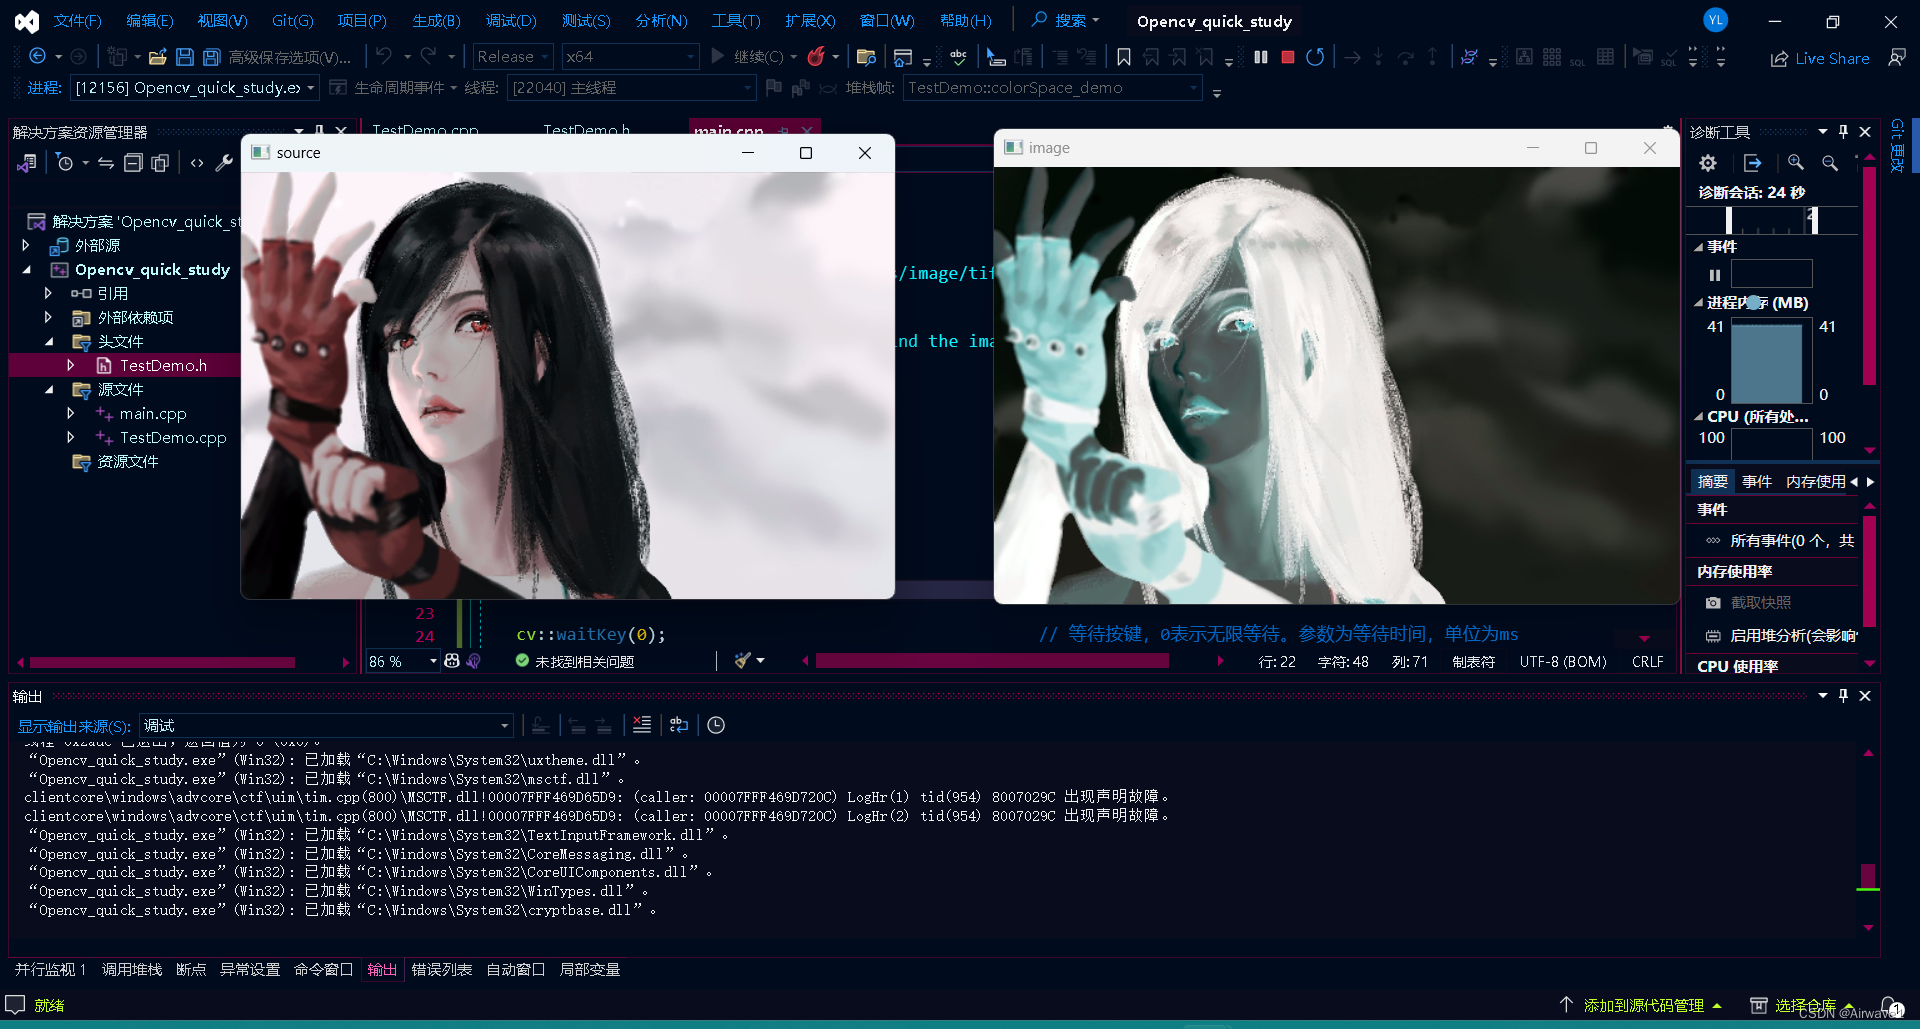Image resolution: width=1920 pixels, height=1029 pixels.
Task: Collapse the 头文件 folder
Action: pyautogui.click(x=50, y=341)
